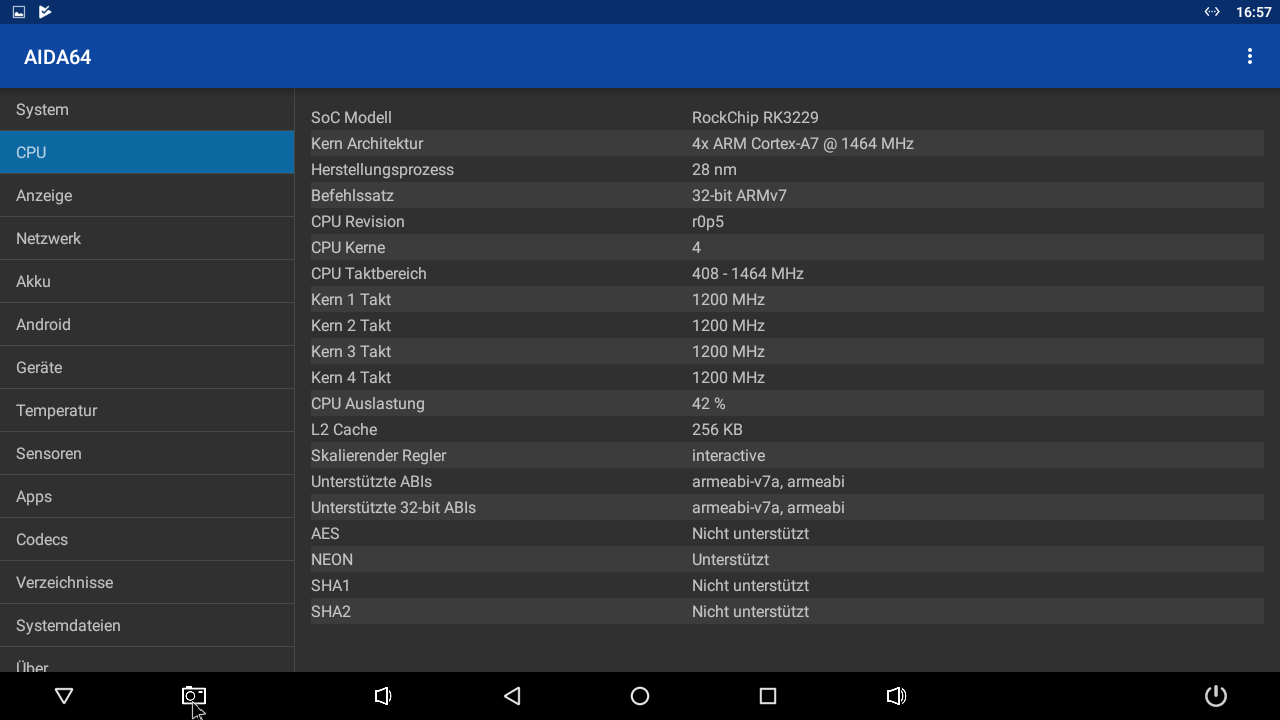Select the AES row label
The height and width of the screenshot is (720, 1280).
coord(325,534)
